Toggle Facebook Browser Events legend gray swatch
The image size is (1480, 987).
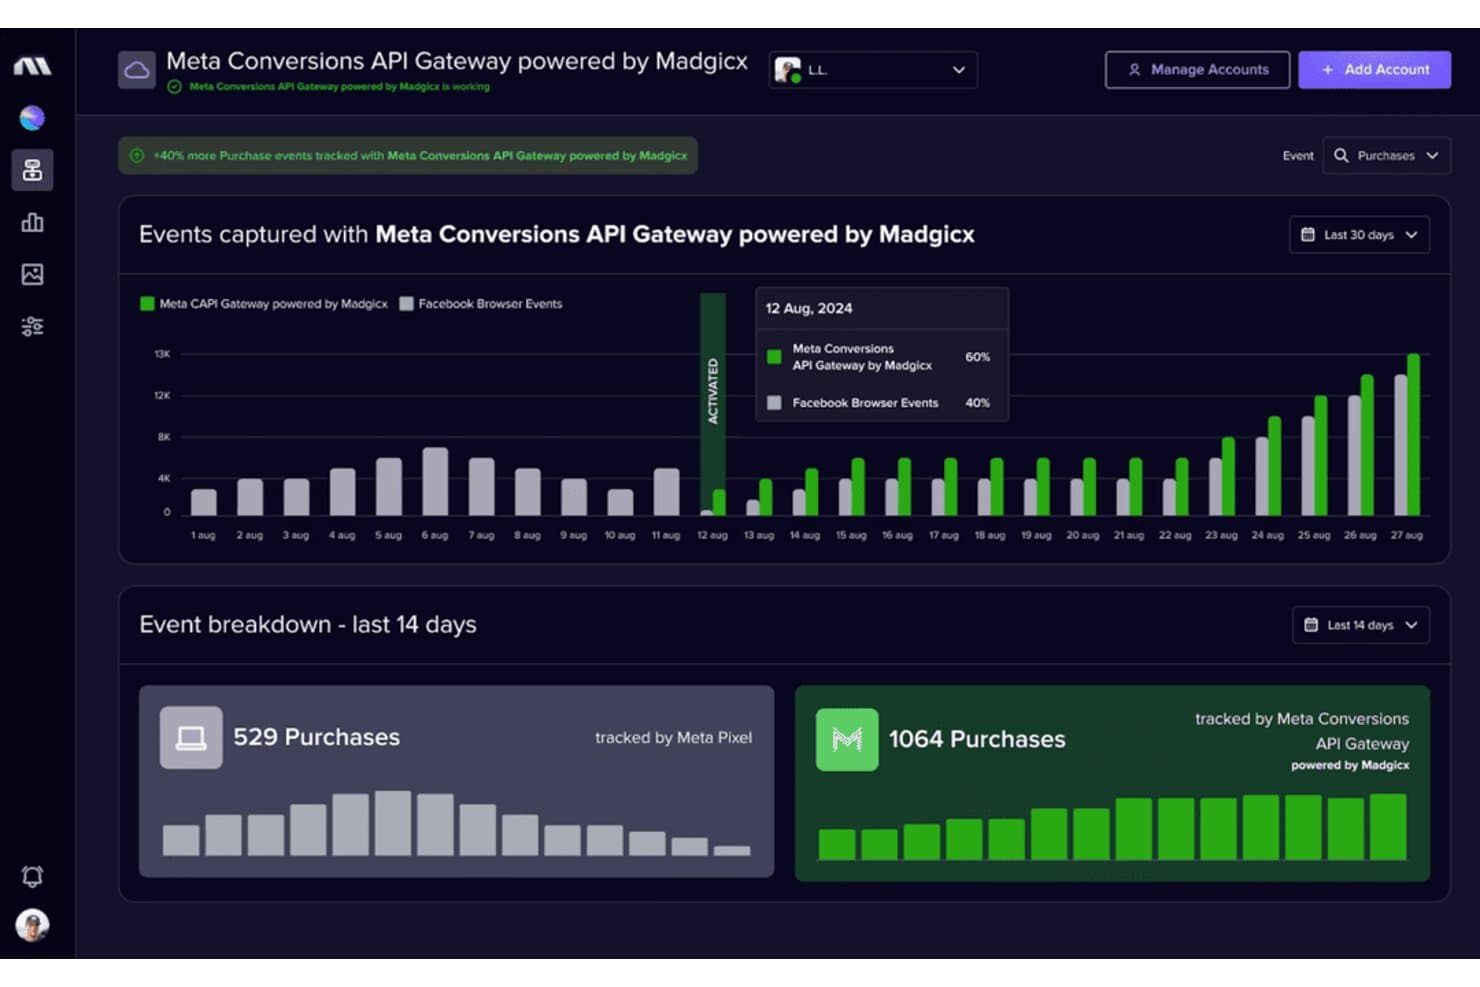(406, 303)
